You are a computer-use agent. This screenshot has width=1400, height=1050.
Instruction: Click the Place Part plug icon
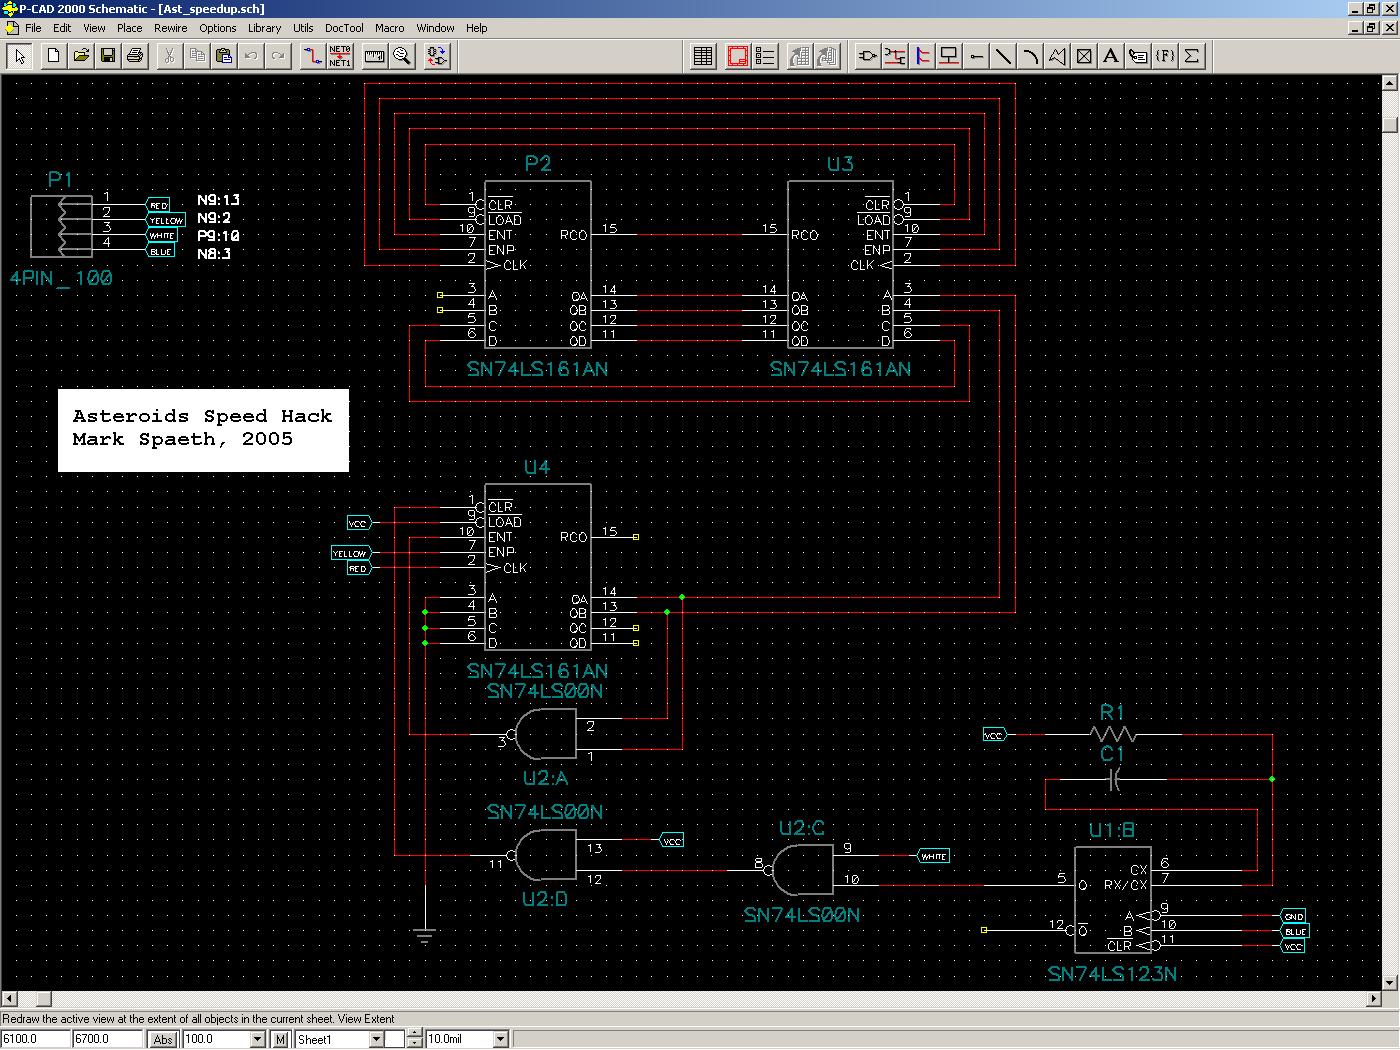(867, 56)
